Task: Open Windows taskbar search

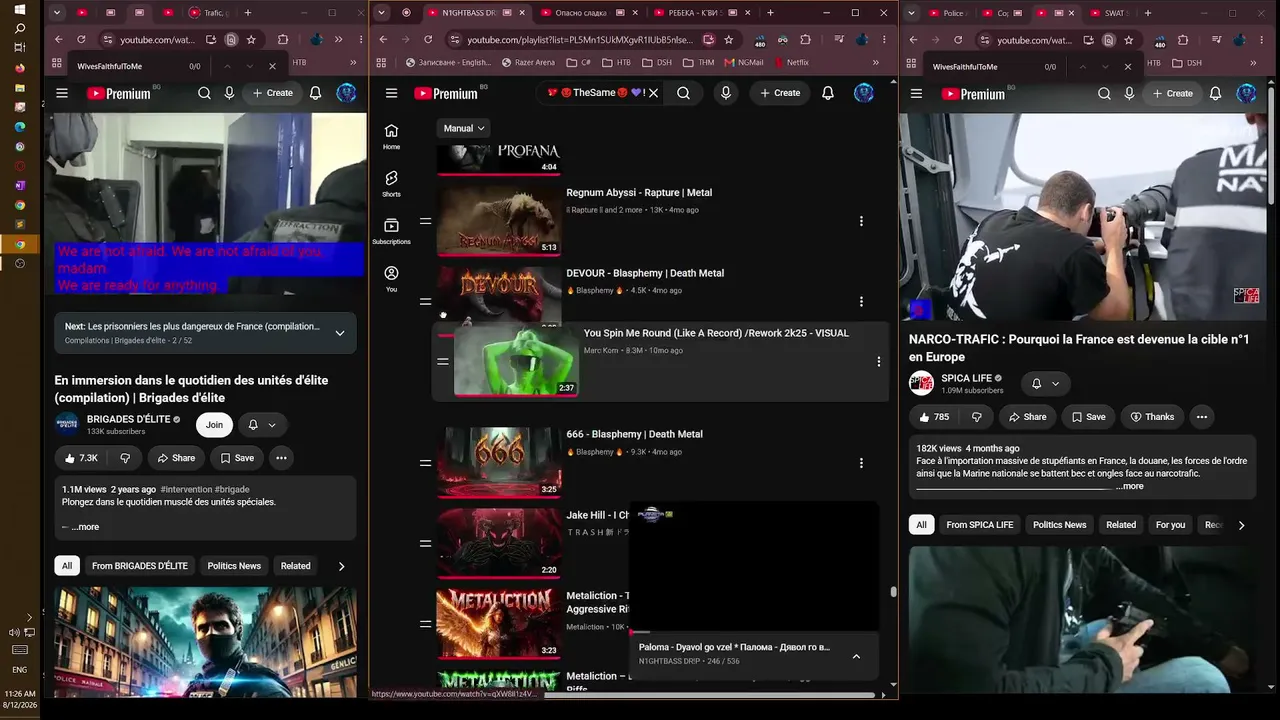Action: (x=19, y=29)
